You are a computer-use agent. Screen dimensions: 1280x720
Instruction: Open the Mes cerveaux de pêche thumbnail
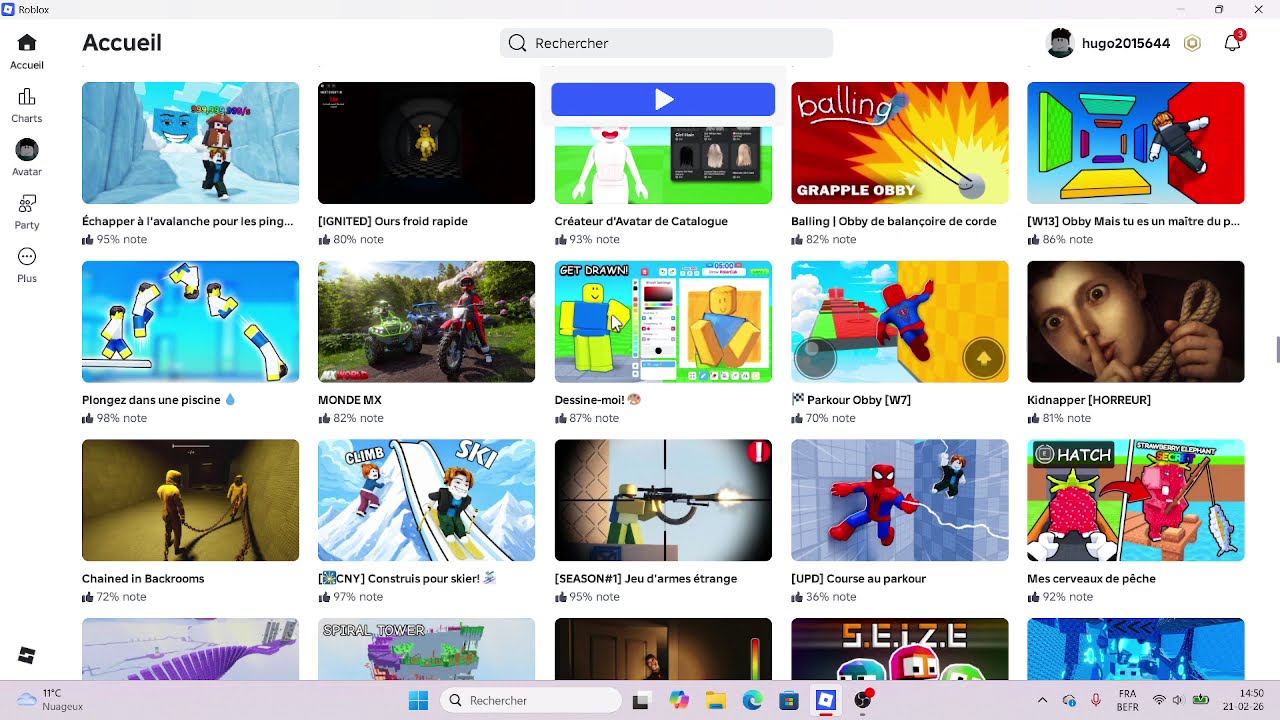click(1136, 500)
